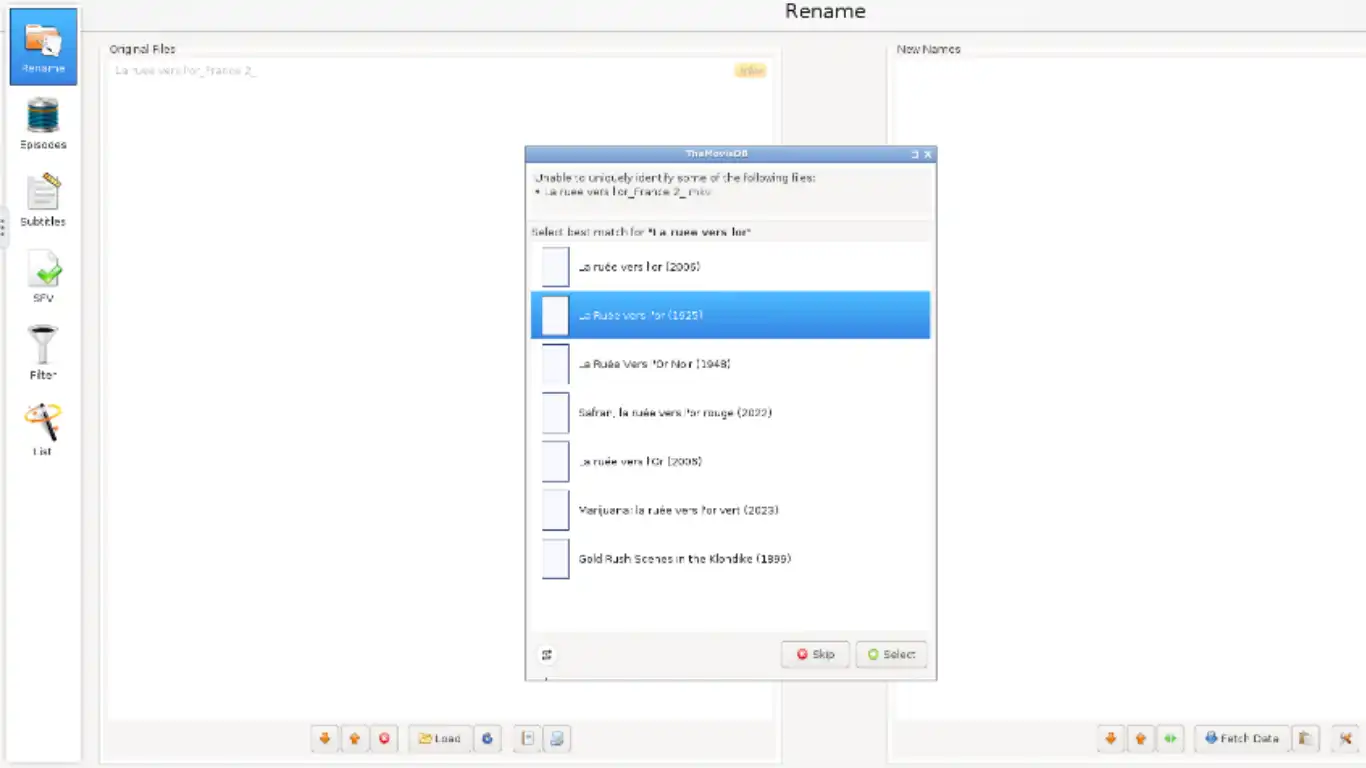Move item down in Original Files list
Image resolution: width=1366 pixels, height=768 pixels.
(x=324, y=739)
